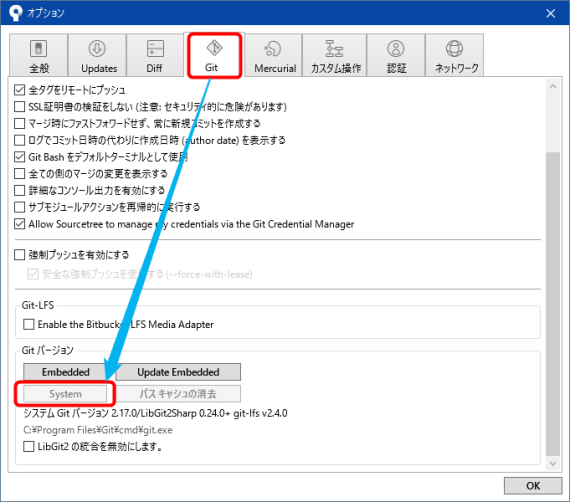Check 詳細なコンソール出力を有効にする
The height and width of the screenshot is (502, 570).
[19, 190]
